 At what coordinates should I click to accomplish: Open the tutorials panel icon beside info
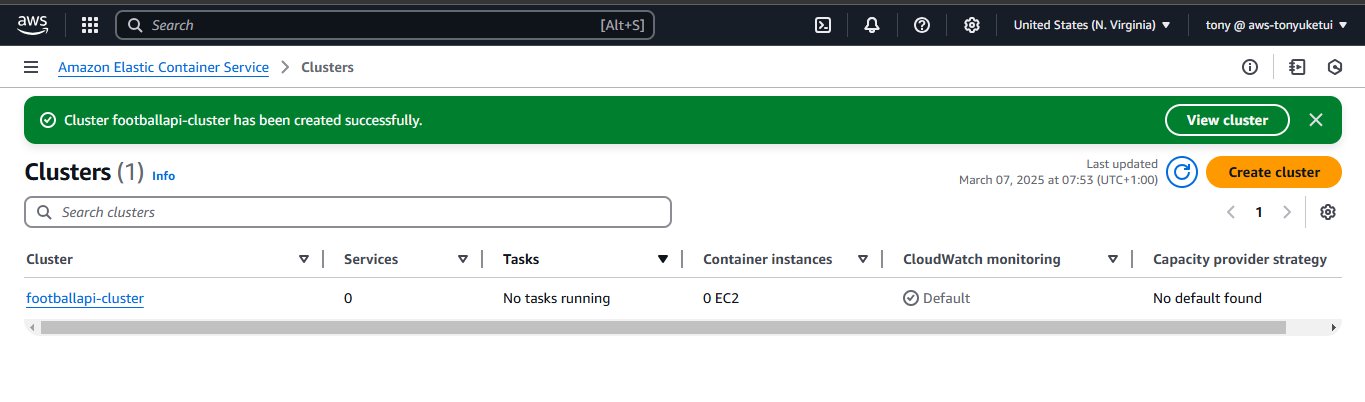click(1297, 67)
